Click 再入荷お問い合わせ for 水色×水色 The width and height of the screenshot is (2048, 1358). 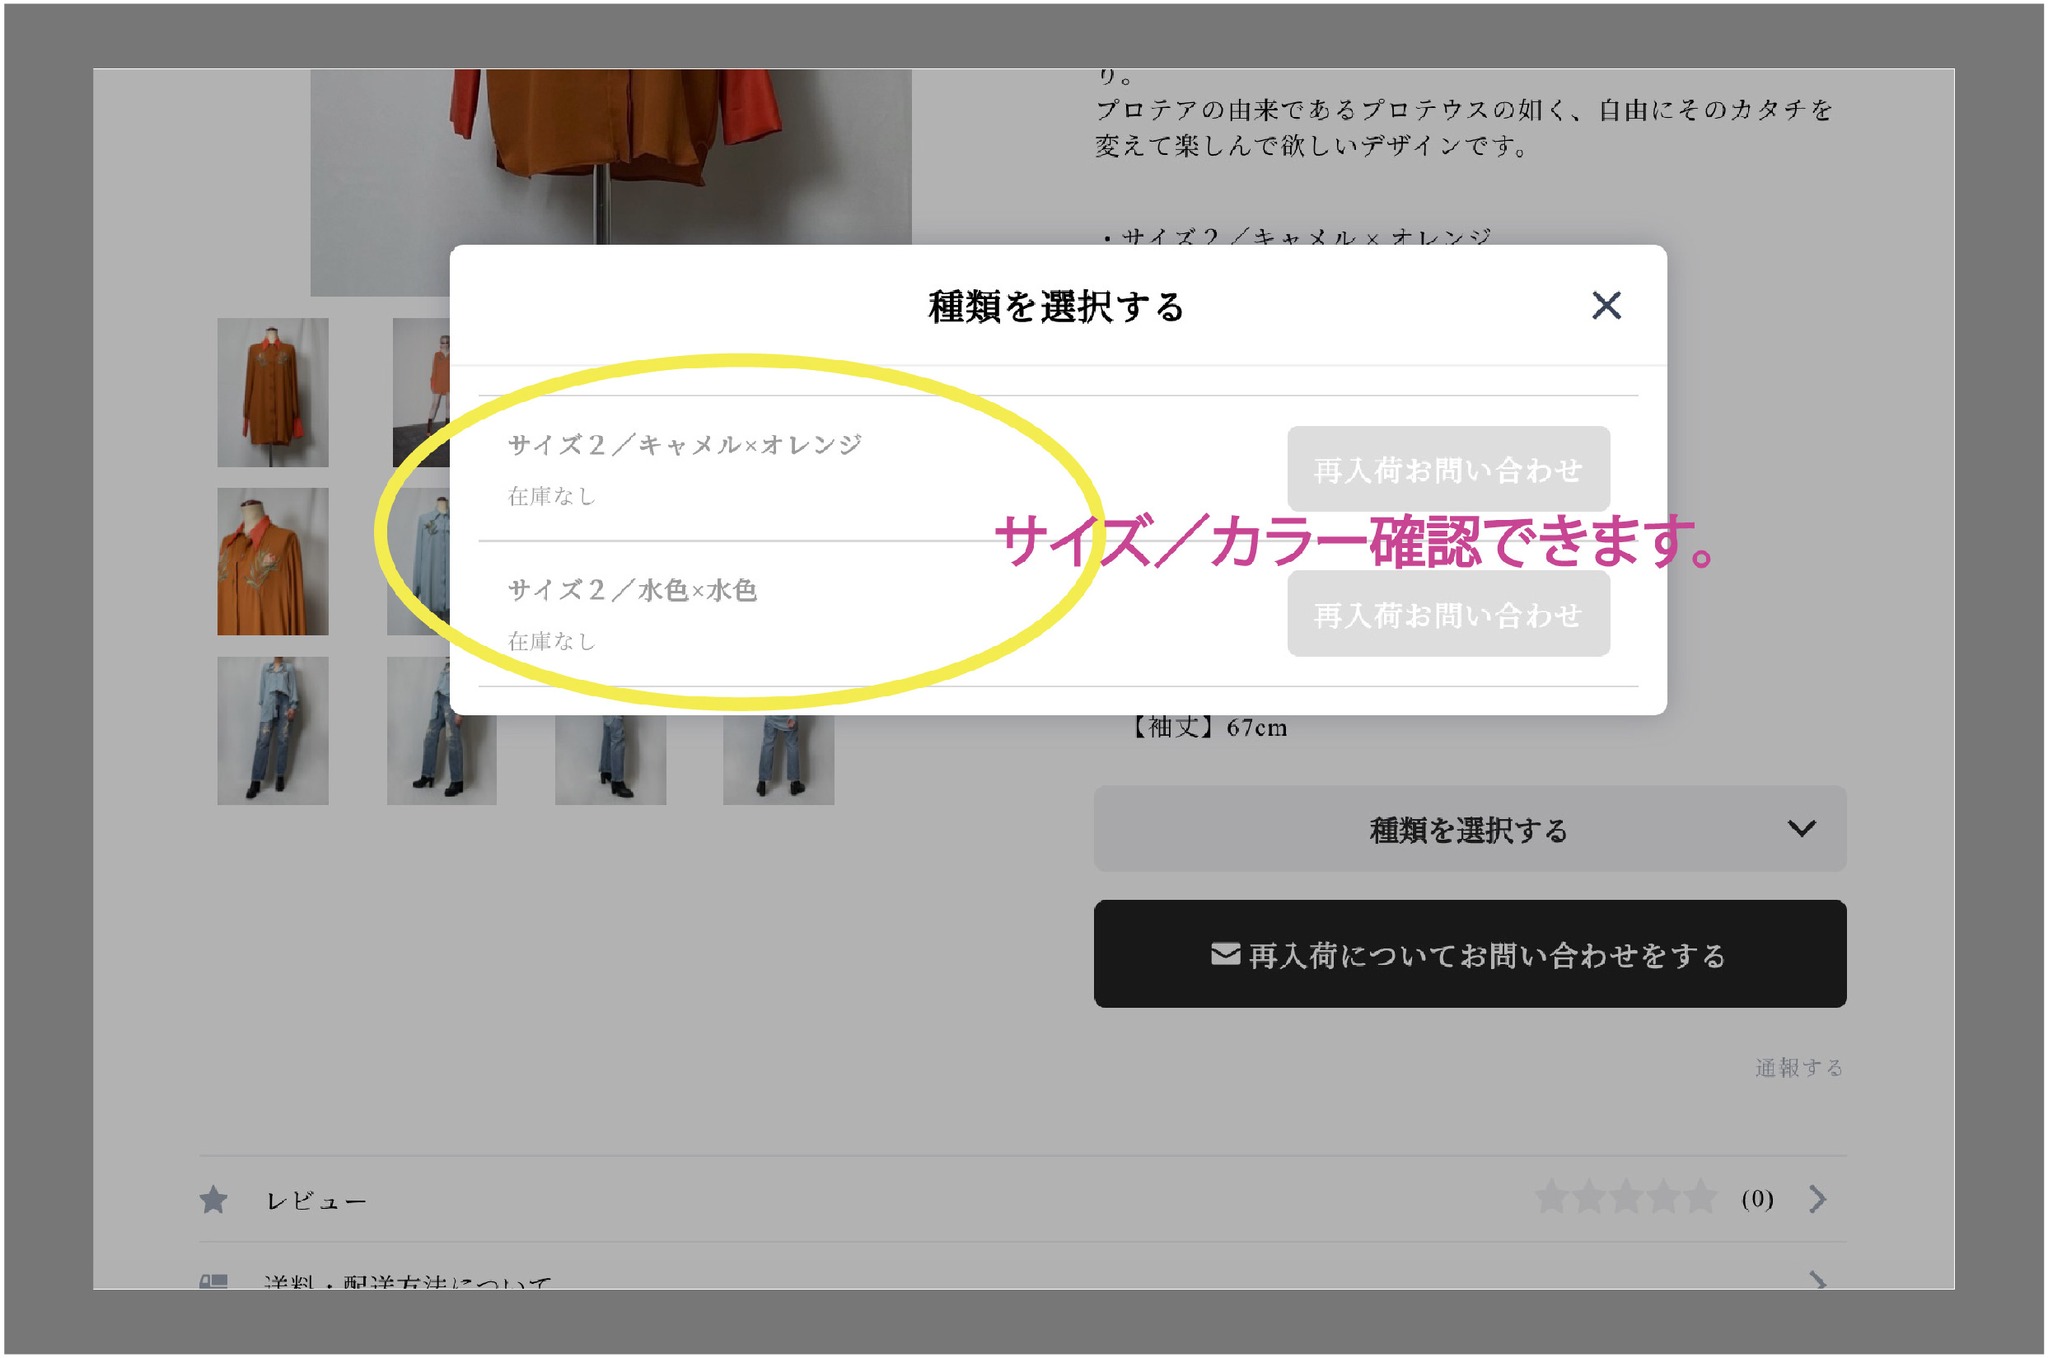click(x=1448, y=614)
